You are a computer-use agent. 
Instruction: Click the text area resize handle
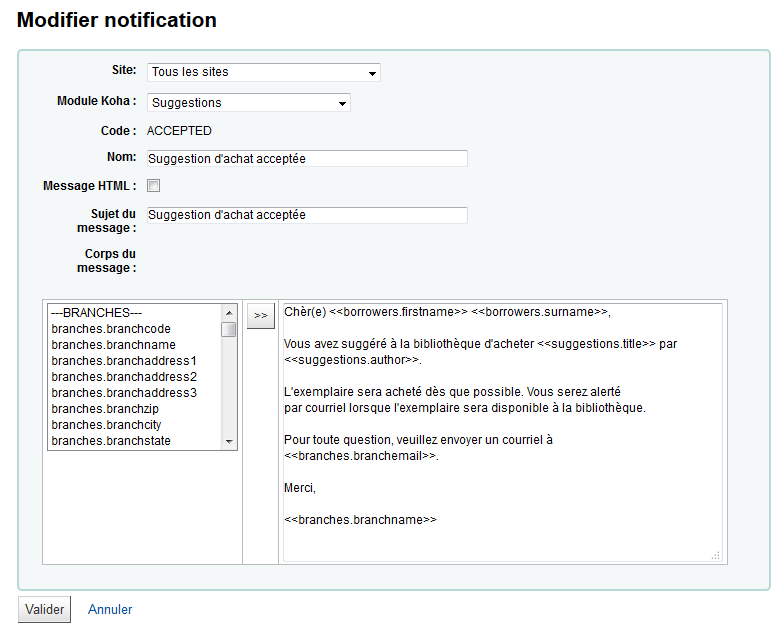pyautogui.click(x=716, y=555)
